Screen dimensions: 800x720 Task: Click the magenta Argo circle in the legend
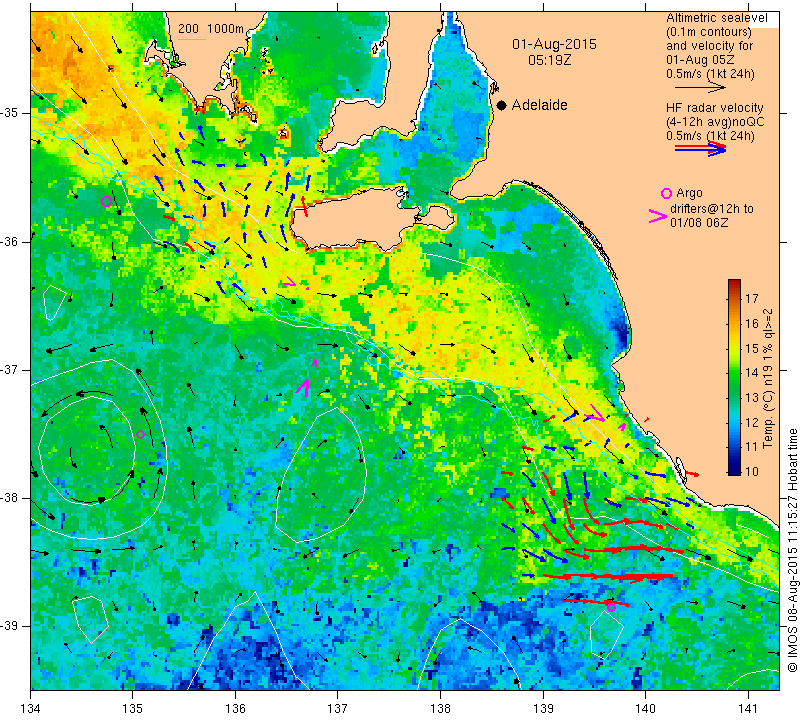click(x=666, y=193)
